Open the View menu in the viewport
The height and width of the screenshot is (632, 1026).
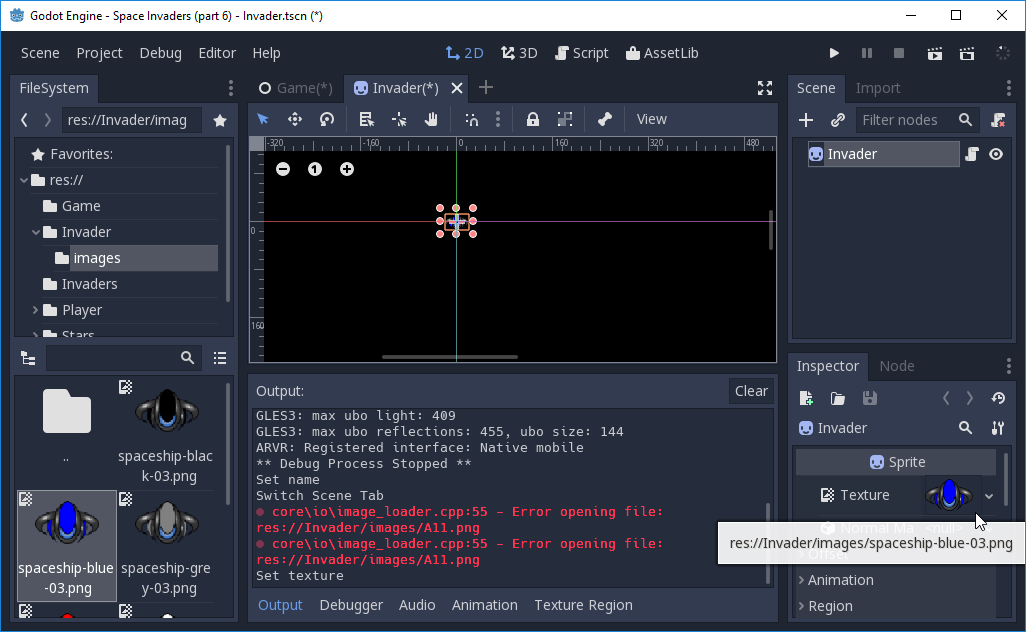tap(651, 119)
